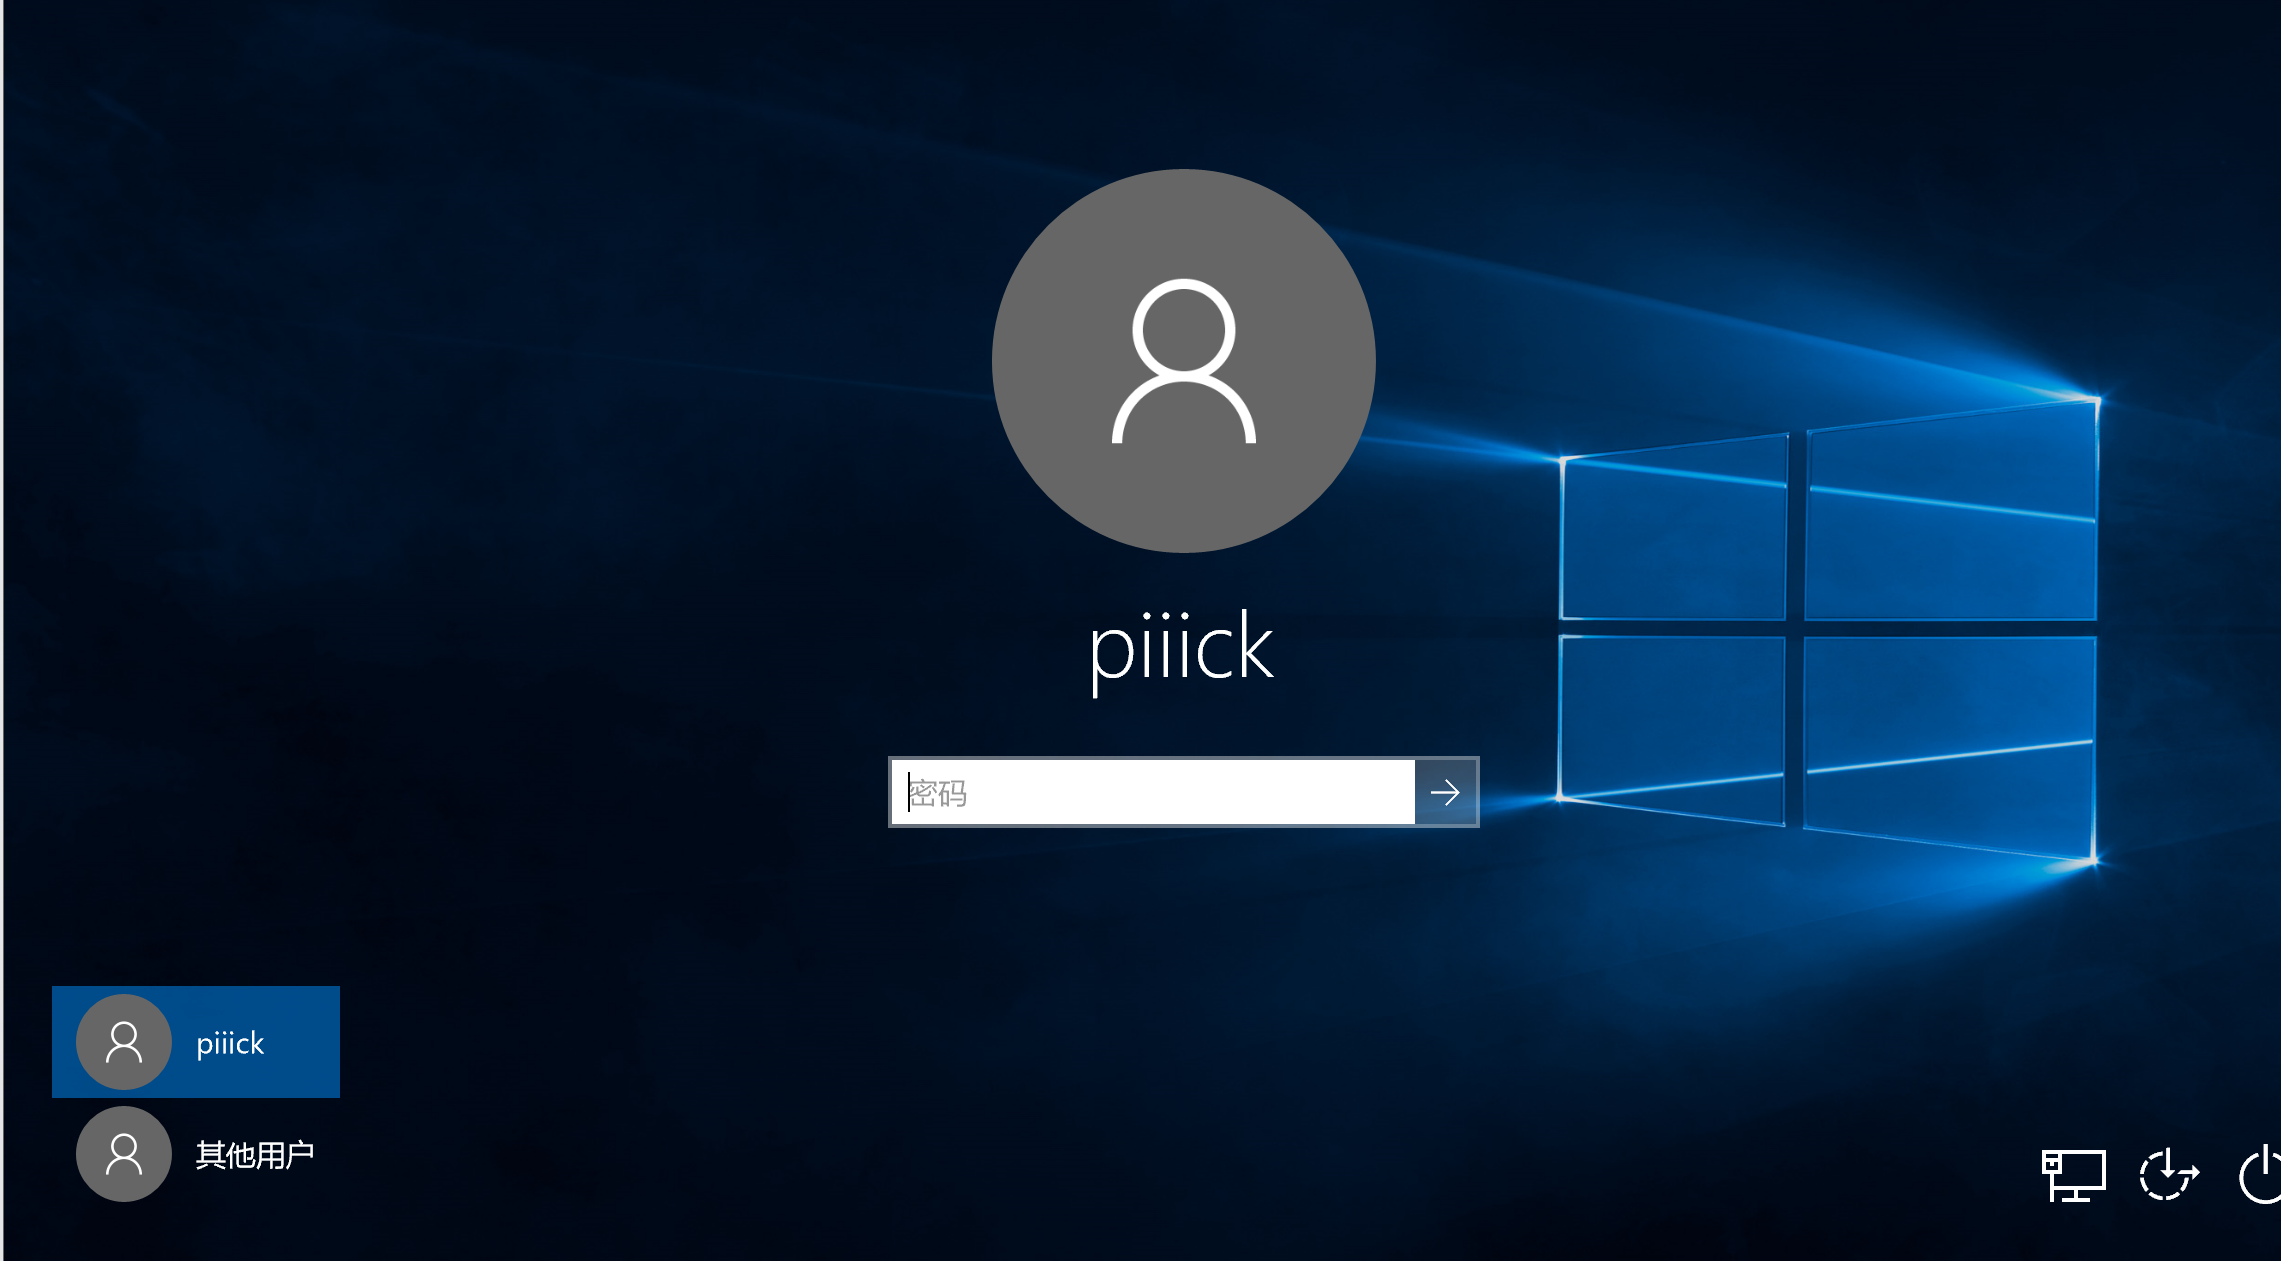Open the Ease of Access icon
Screen dimensions: 2281x1261
tap(2168, 1174)
